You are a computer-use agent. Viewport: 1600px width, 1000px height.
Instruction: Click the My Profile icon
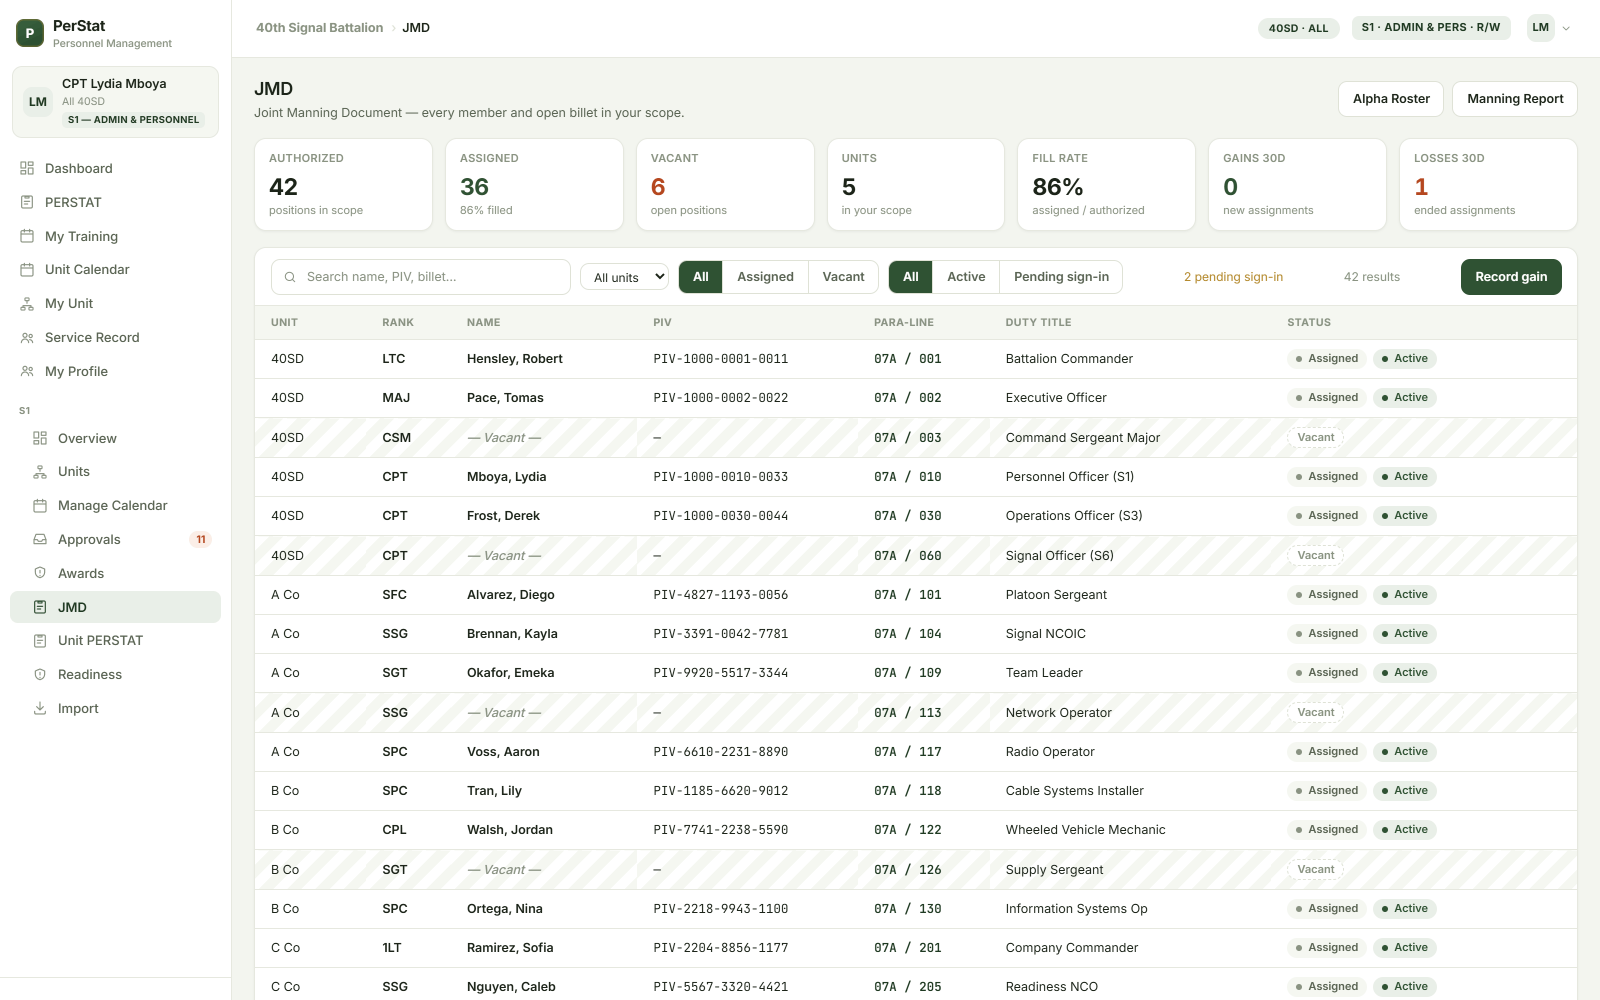point(27,371)
